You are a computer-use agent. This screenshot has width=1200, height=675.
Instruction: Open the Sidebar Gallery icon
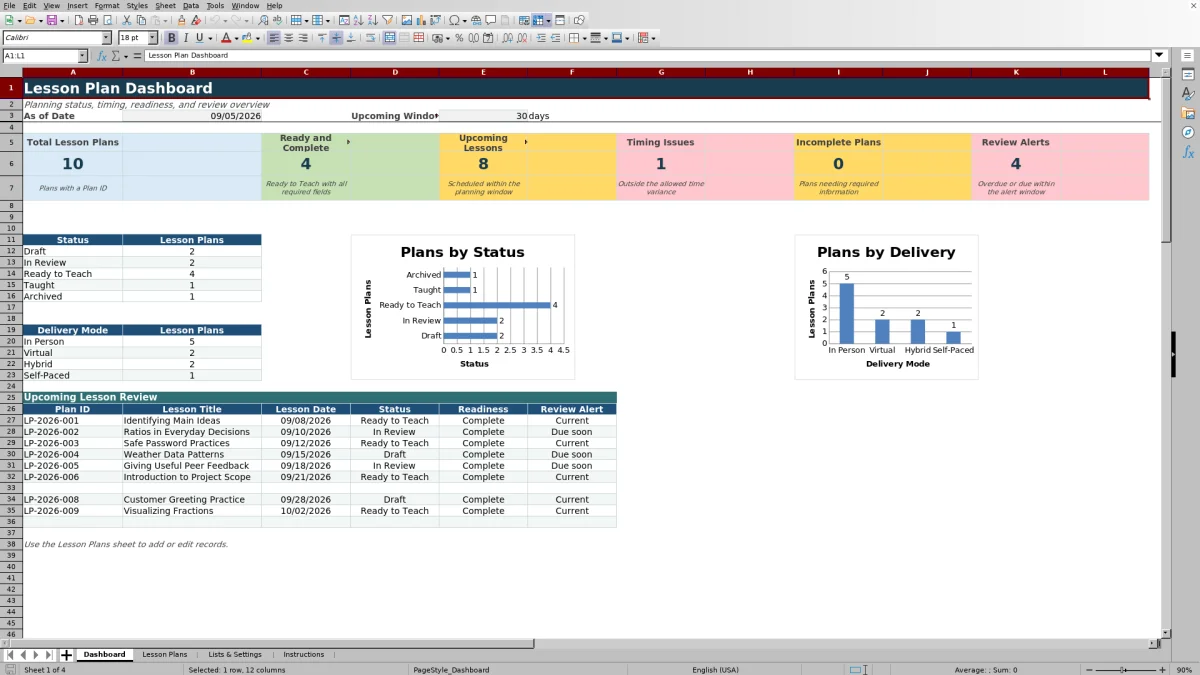pos(1188,113)
